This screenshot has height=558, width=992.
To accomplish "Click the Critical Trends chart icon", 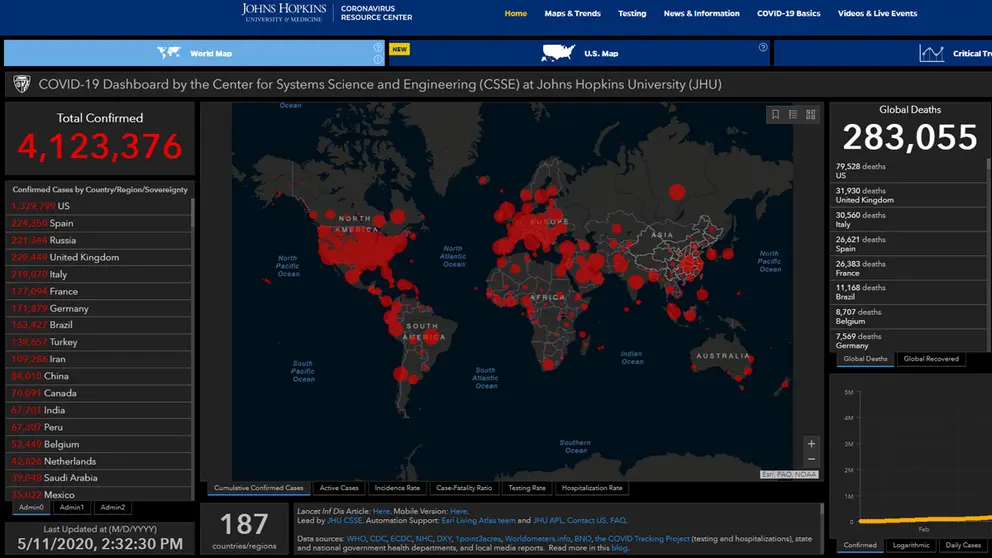I will 931,53.
